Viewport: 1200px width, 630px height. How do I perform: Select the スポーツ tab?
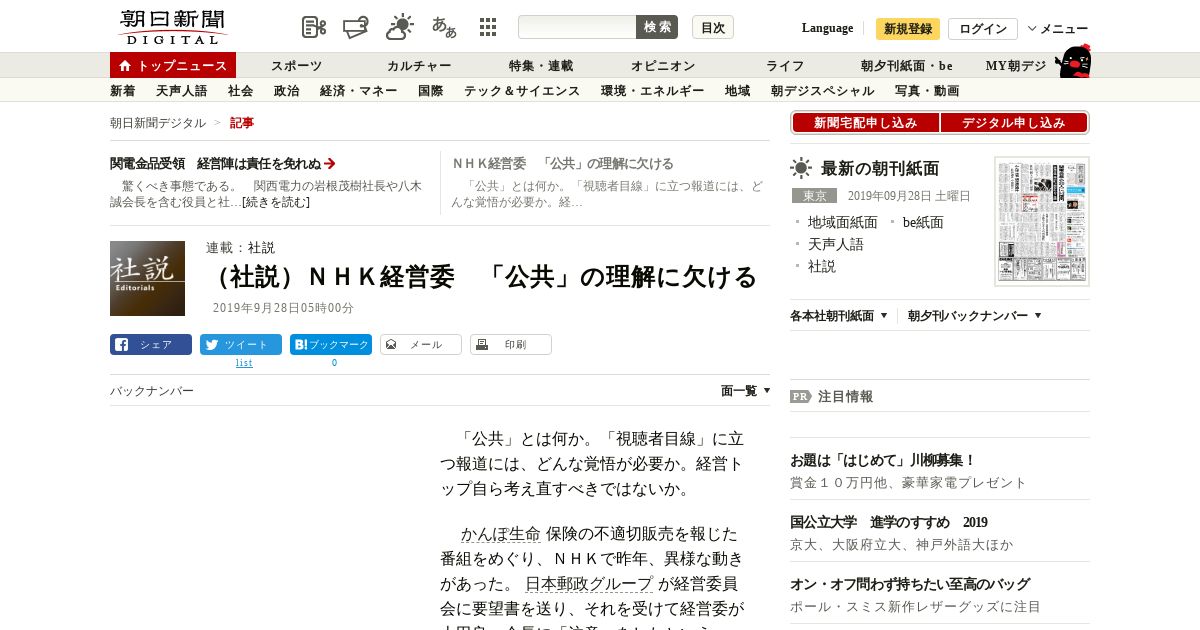(x=296, y=66)
